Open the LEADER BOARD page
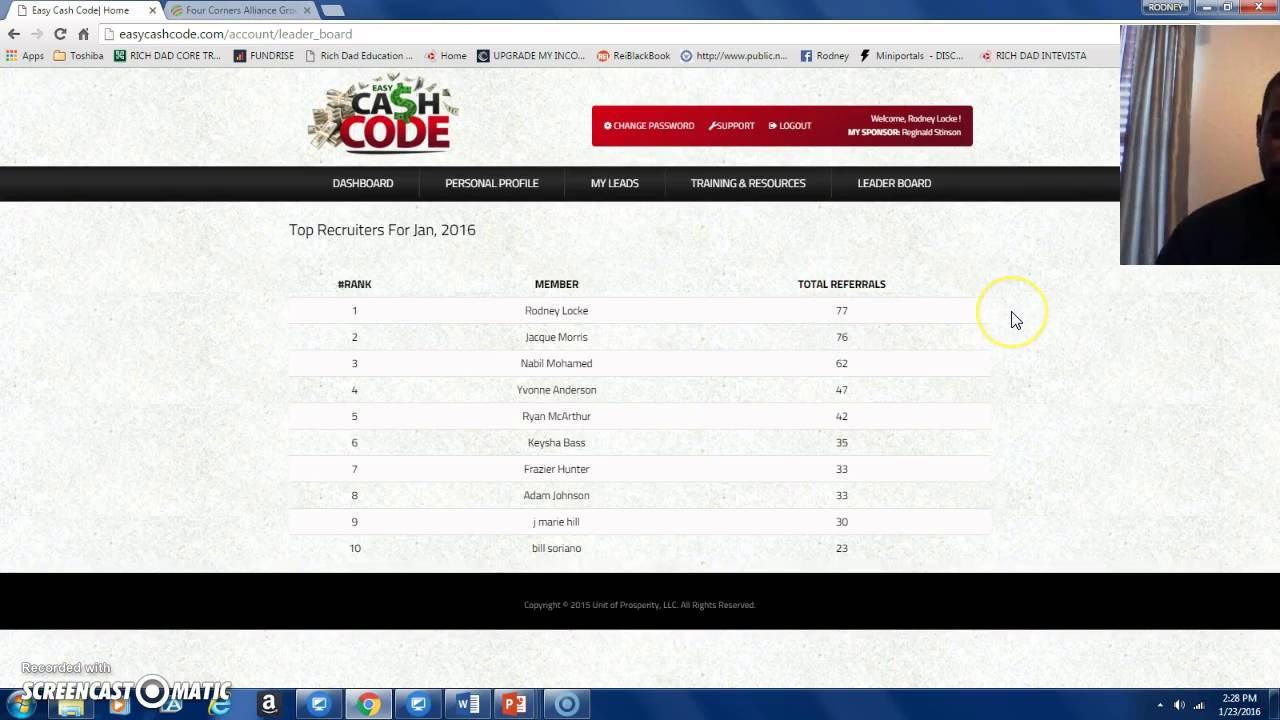This screenshot has height=720, width=1280. tap(894, 183)
